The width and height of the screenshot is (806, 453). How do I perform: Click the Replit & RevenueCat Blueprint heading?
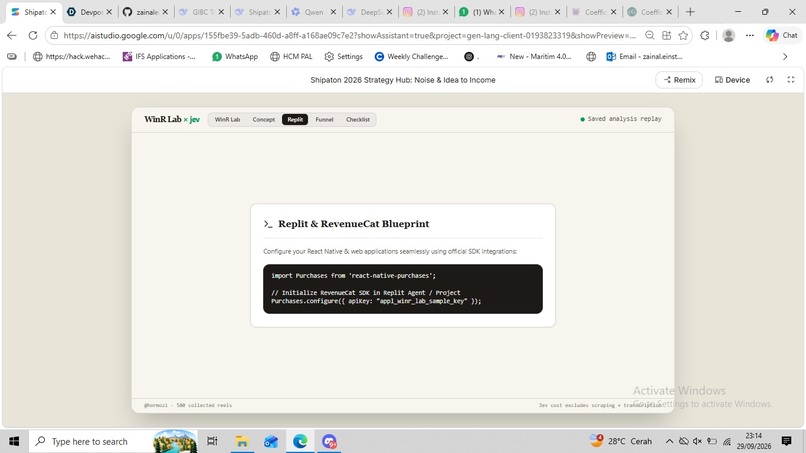(354, 224)
